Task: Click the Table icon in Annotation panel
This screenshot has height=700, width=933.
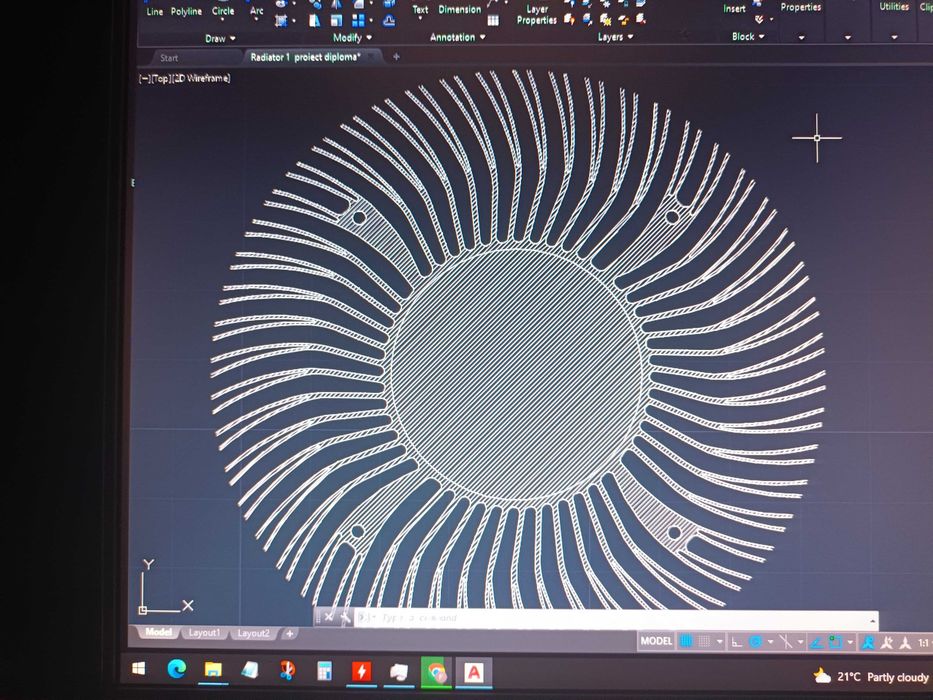Action: click(x=493, y=20)
